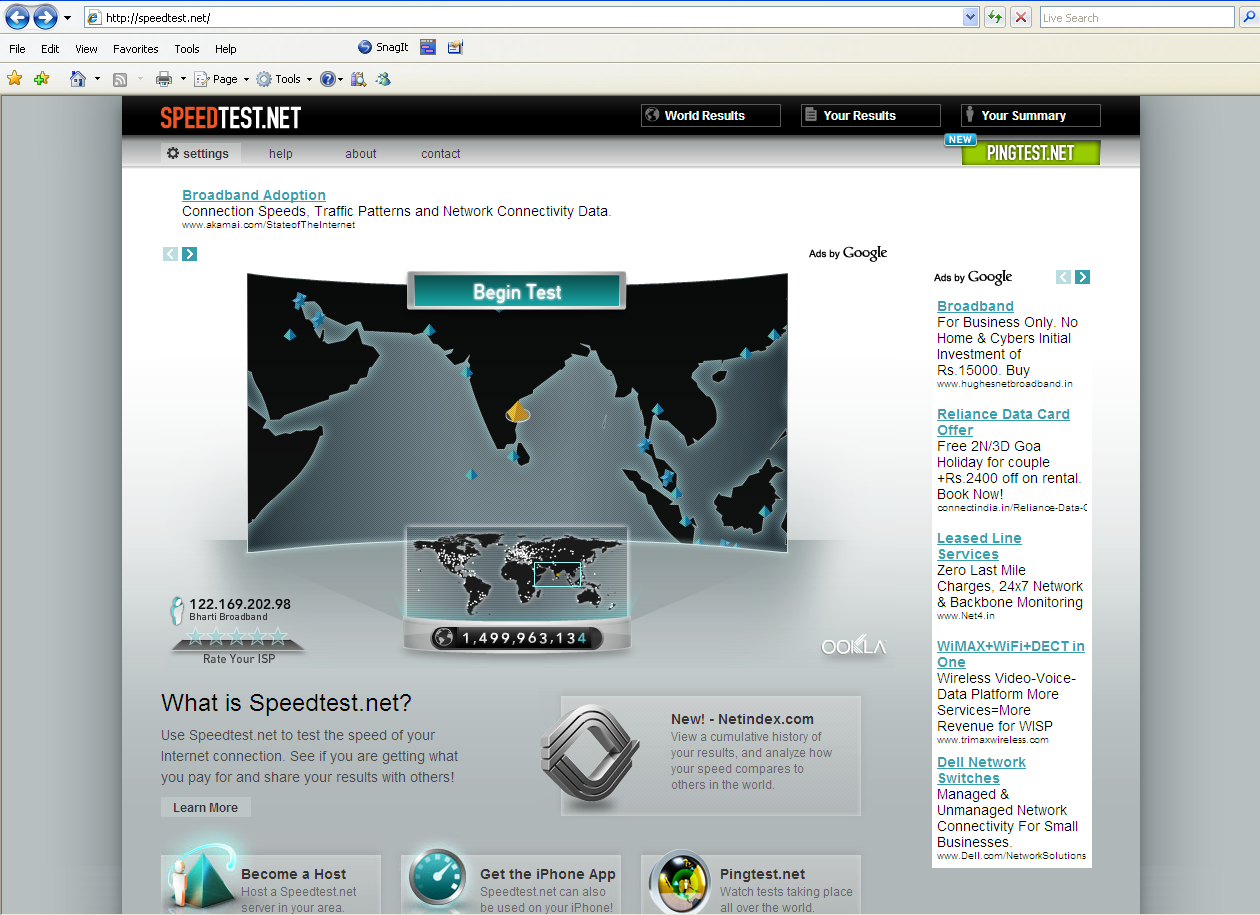The height and width of the screenshot is (915, 1260).
Task: Expand the address bar URL history dropdown
Action: (x=970, y=18)
